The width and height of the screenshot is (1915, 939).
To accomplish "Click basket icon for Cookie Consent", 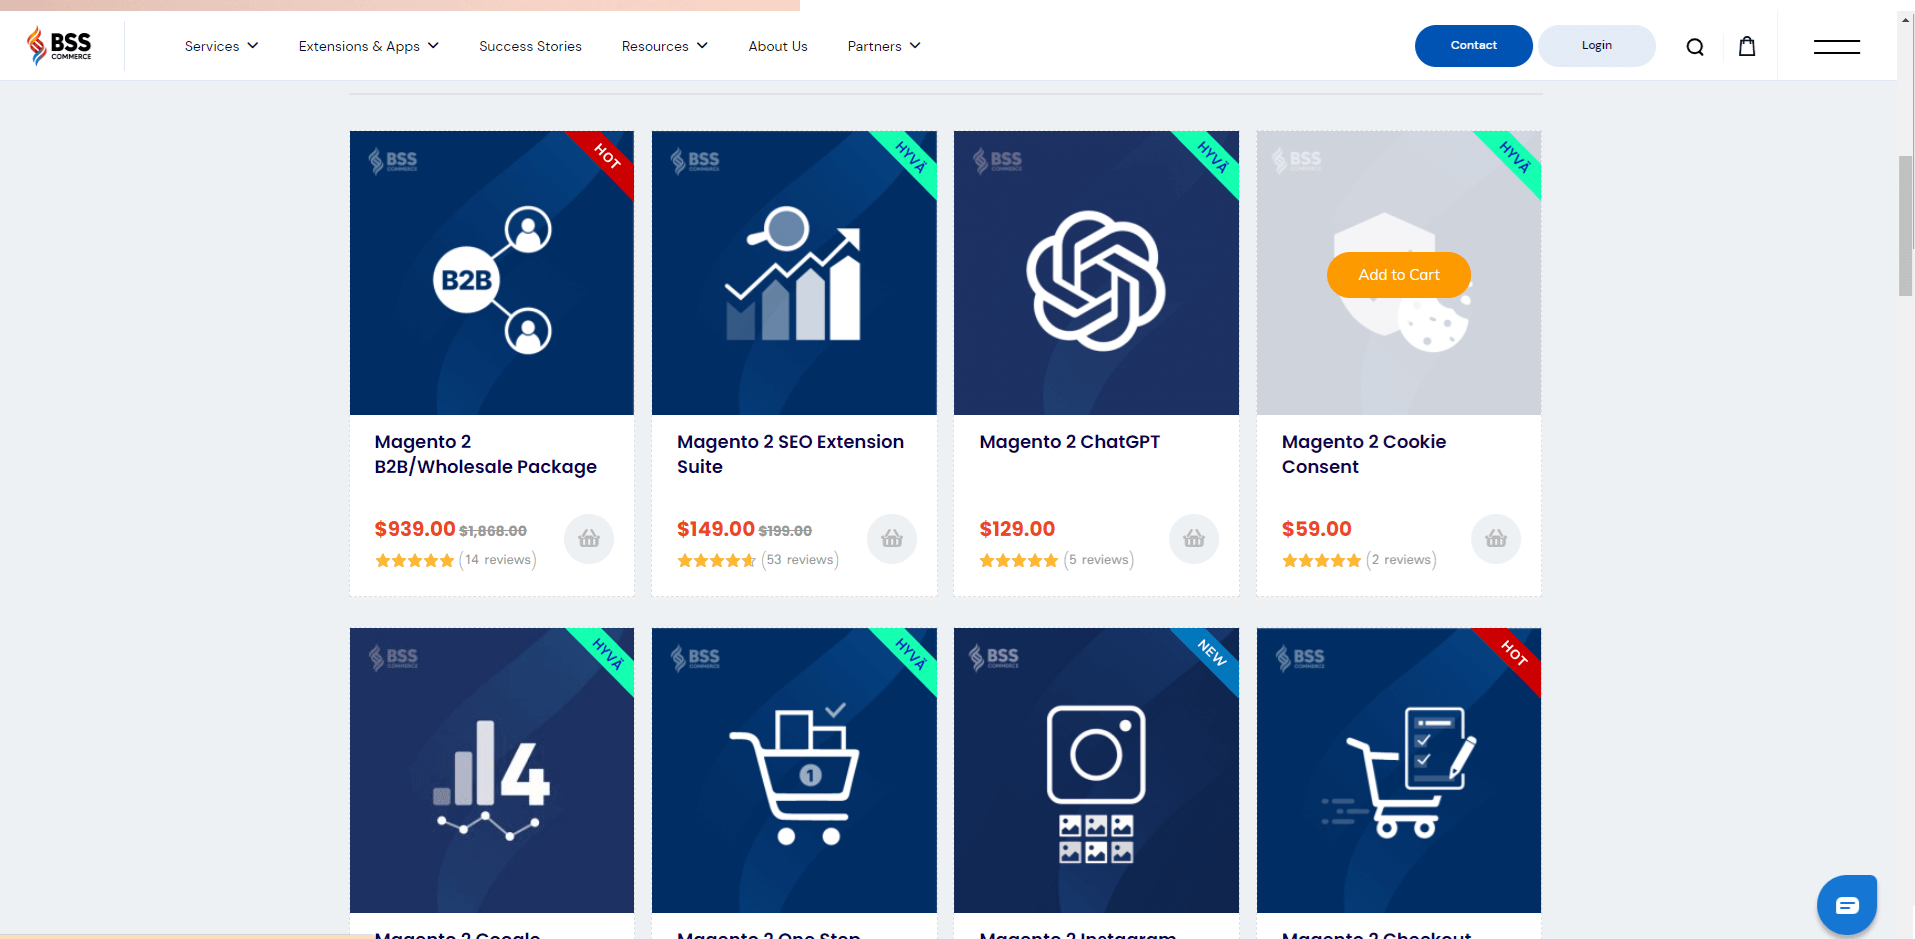I will [x=1496, y=539].
